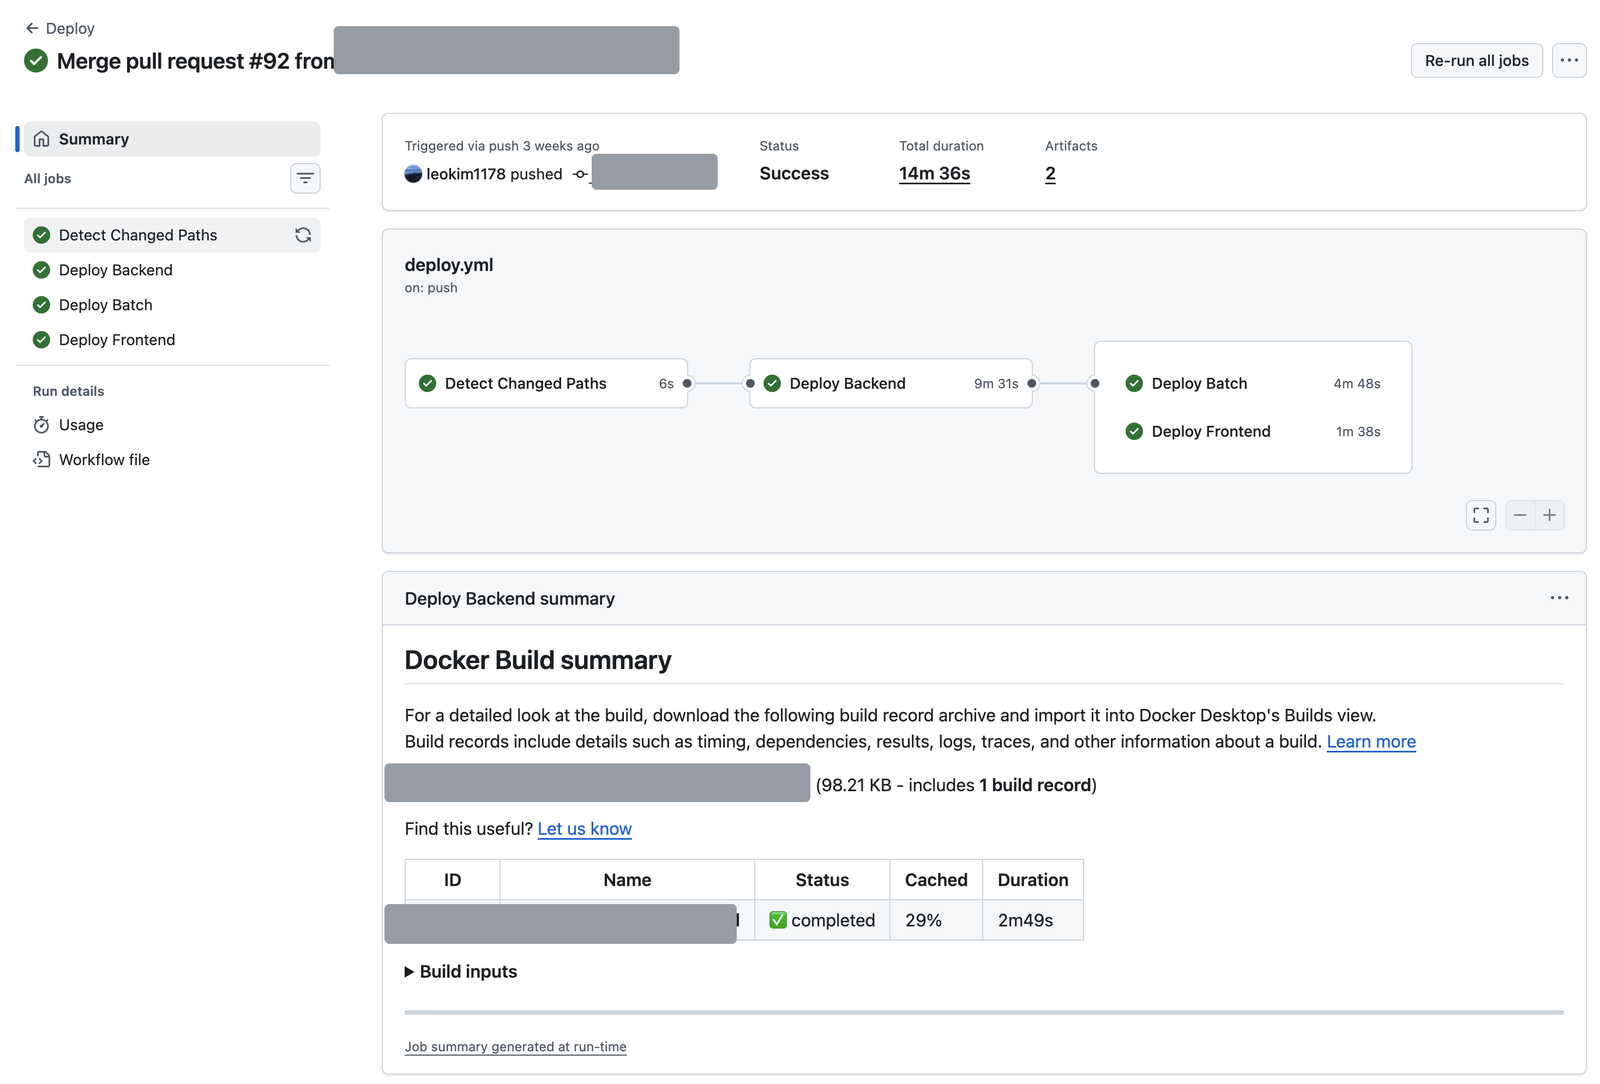The width and height of the screenshot is (1600, 1084).
Task: Re-run Detect Changed Paths job icon
Action: point(303,235)
